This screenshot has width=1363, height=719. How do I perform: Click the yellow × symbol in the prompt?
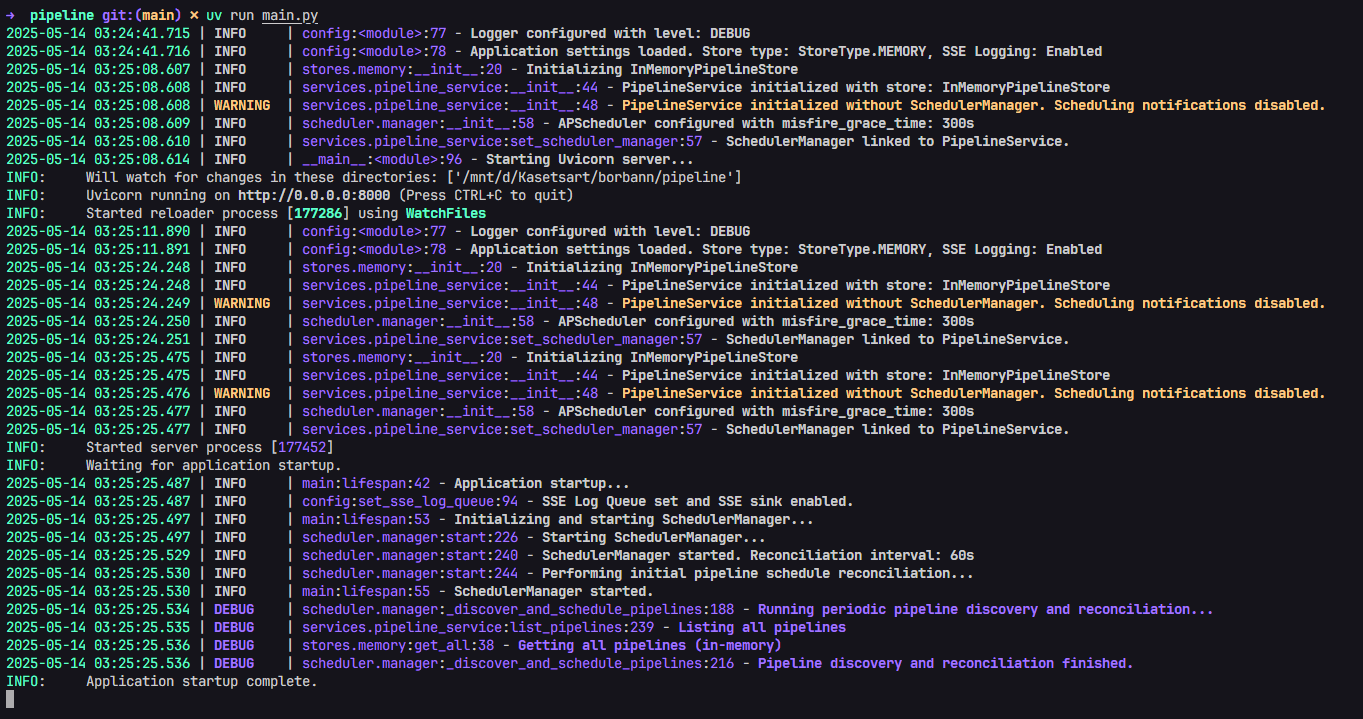pyautogui.click(x=193, y=15)
